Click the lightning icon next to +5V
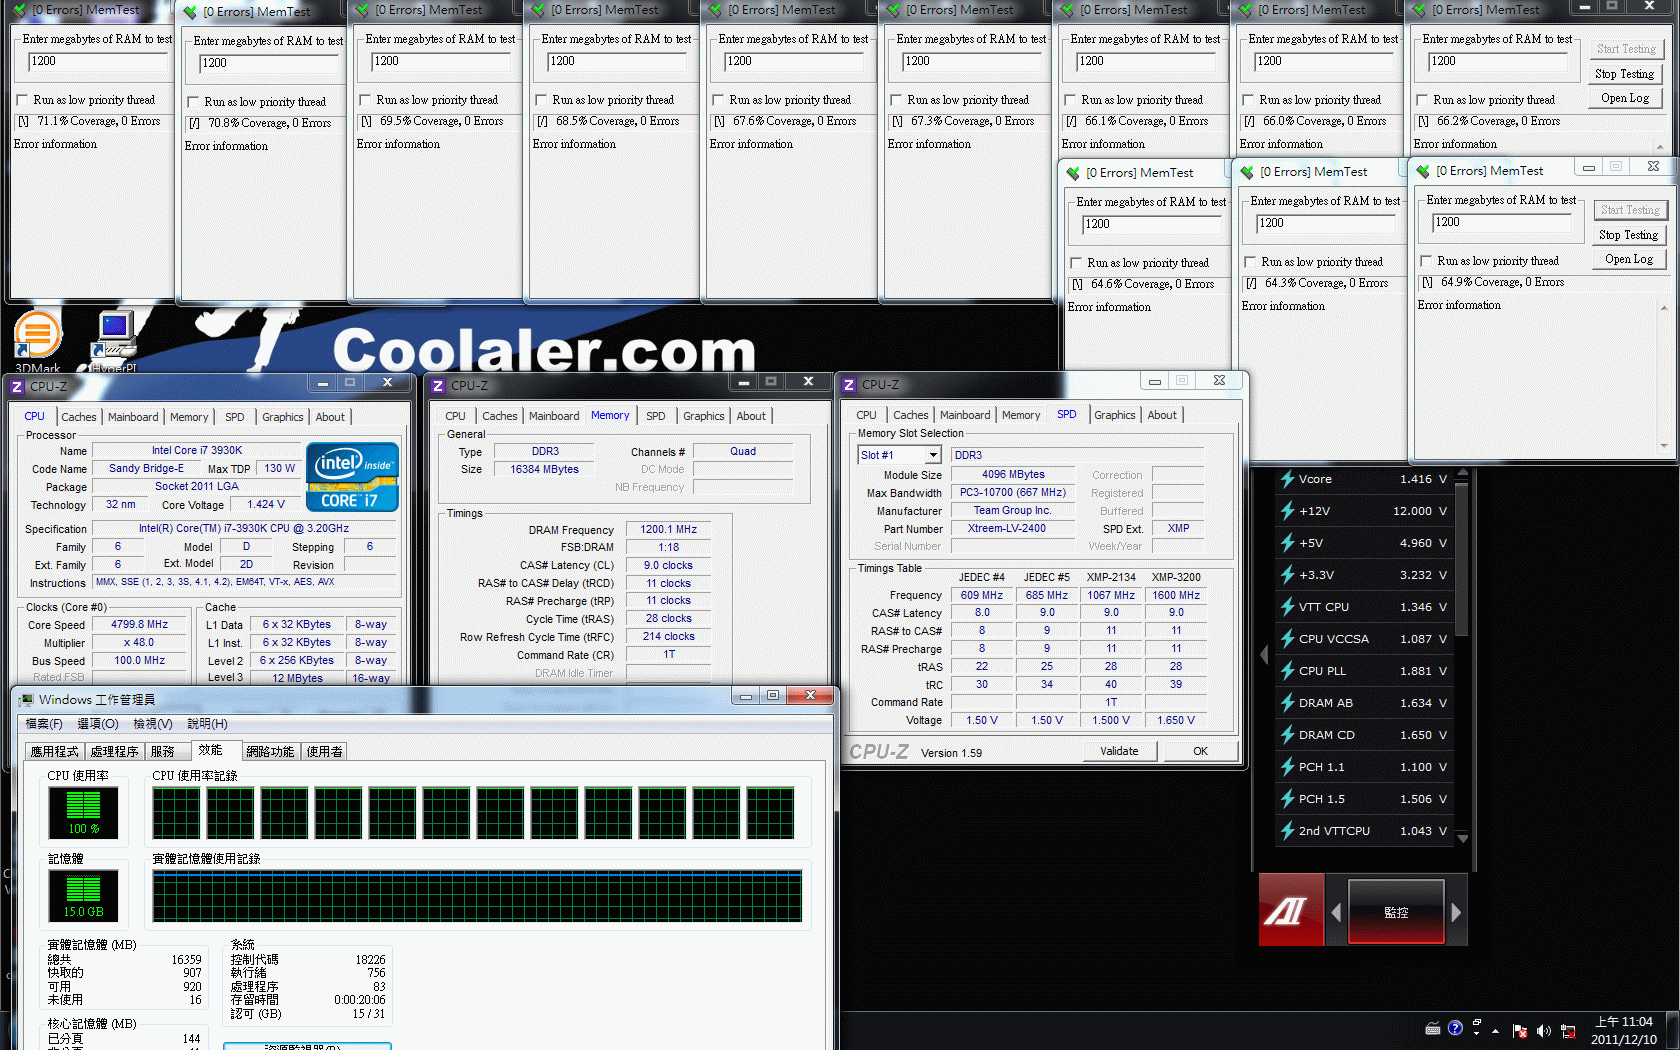Screen dimensions: 1680x1050 click(1288, 543)
